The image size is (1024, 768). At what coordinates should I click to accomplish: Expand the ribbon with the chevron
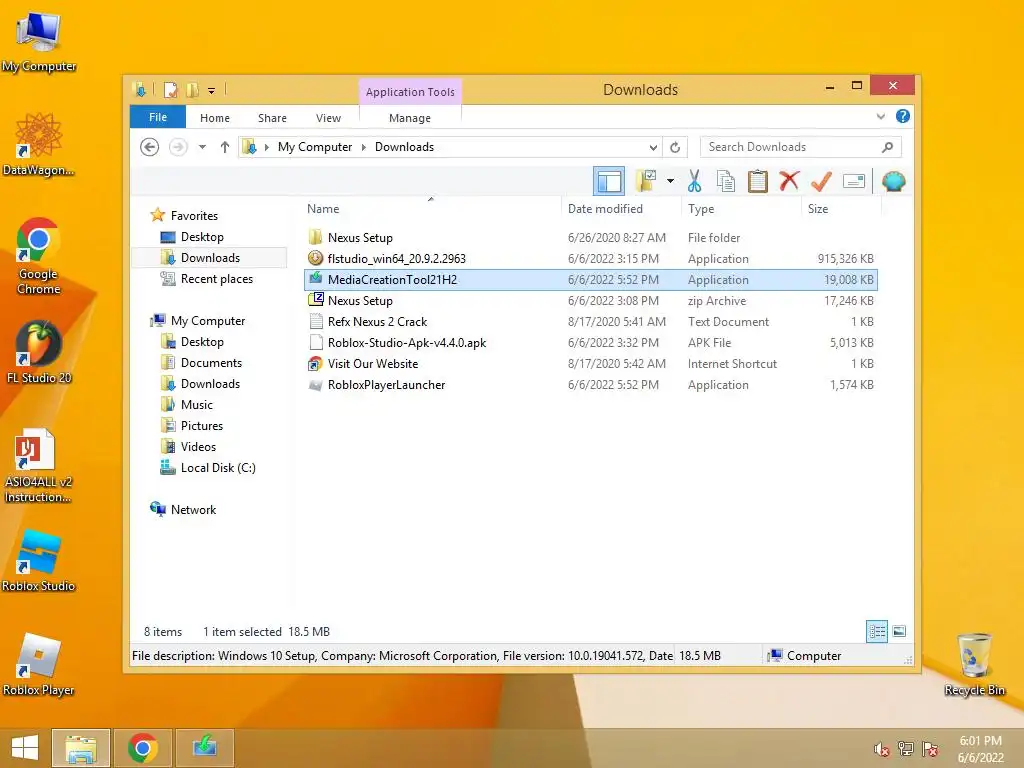(x=880, y=117)
